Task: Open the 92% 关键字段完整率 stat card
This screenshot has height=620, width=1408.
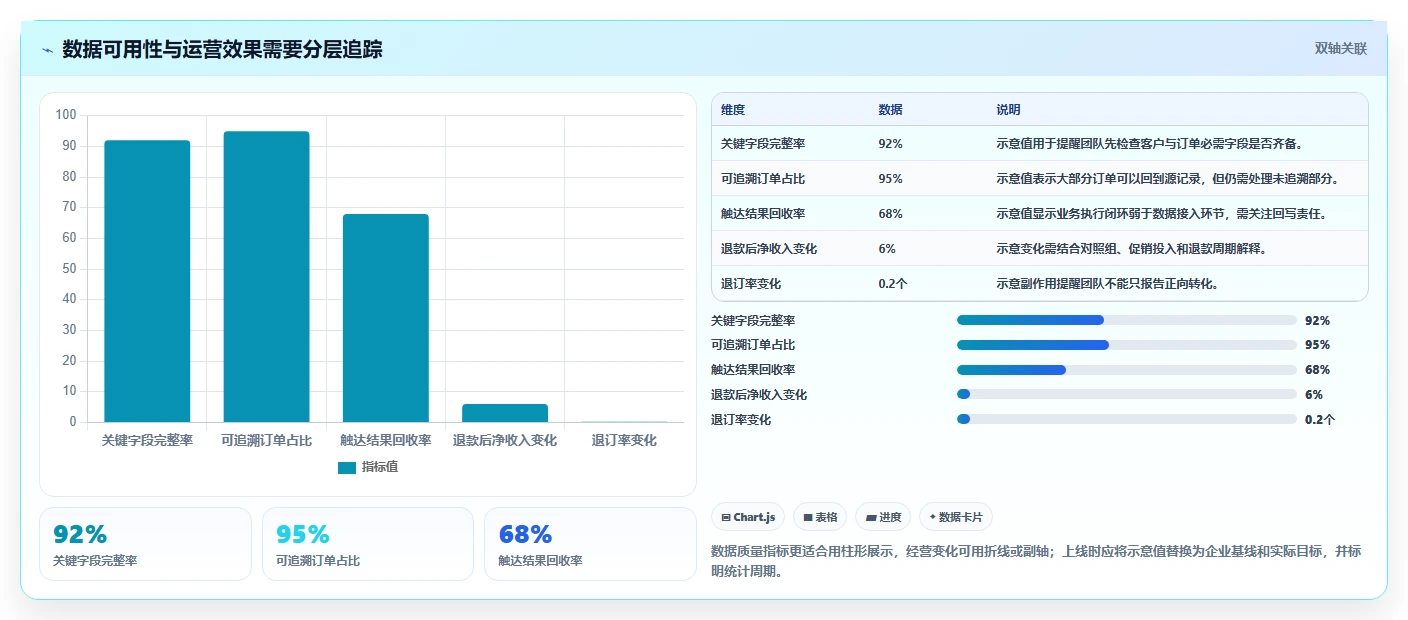Action: click(x=145, y=544)
